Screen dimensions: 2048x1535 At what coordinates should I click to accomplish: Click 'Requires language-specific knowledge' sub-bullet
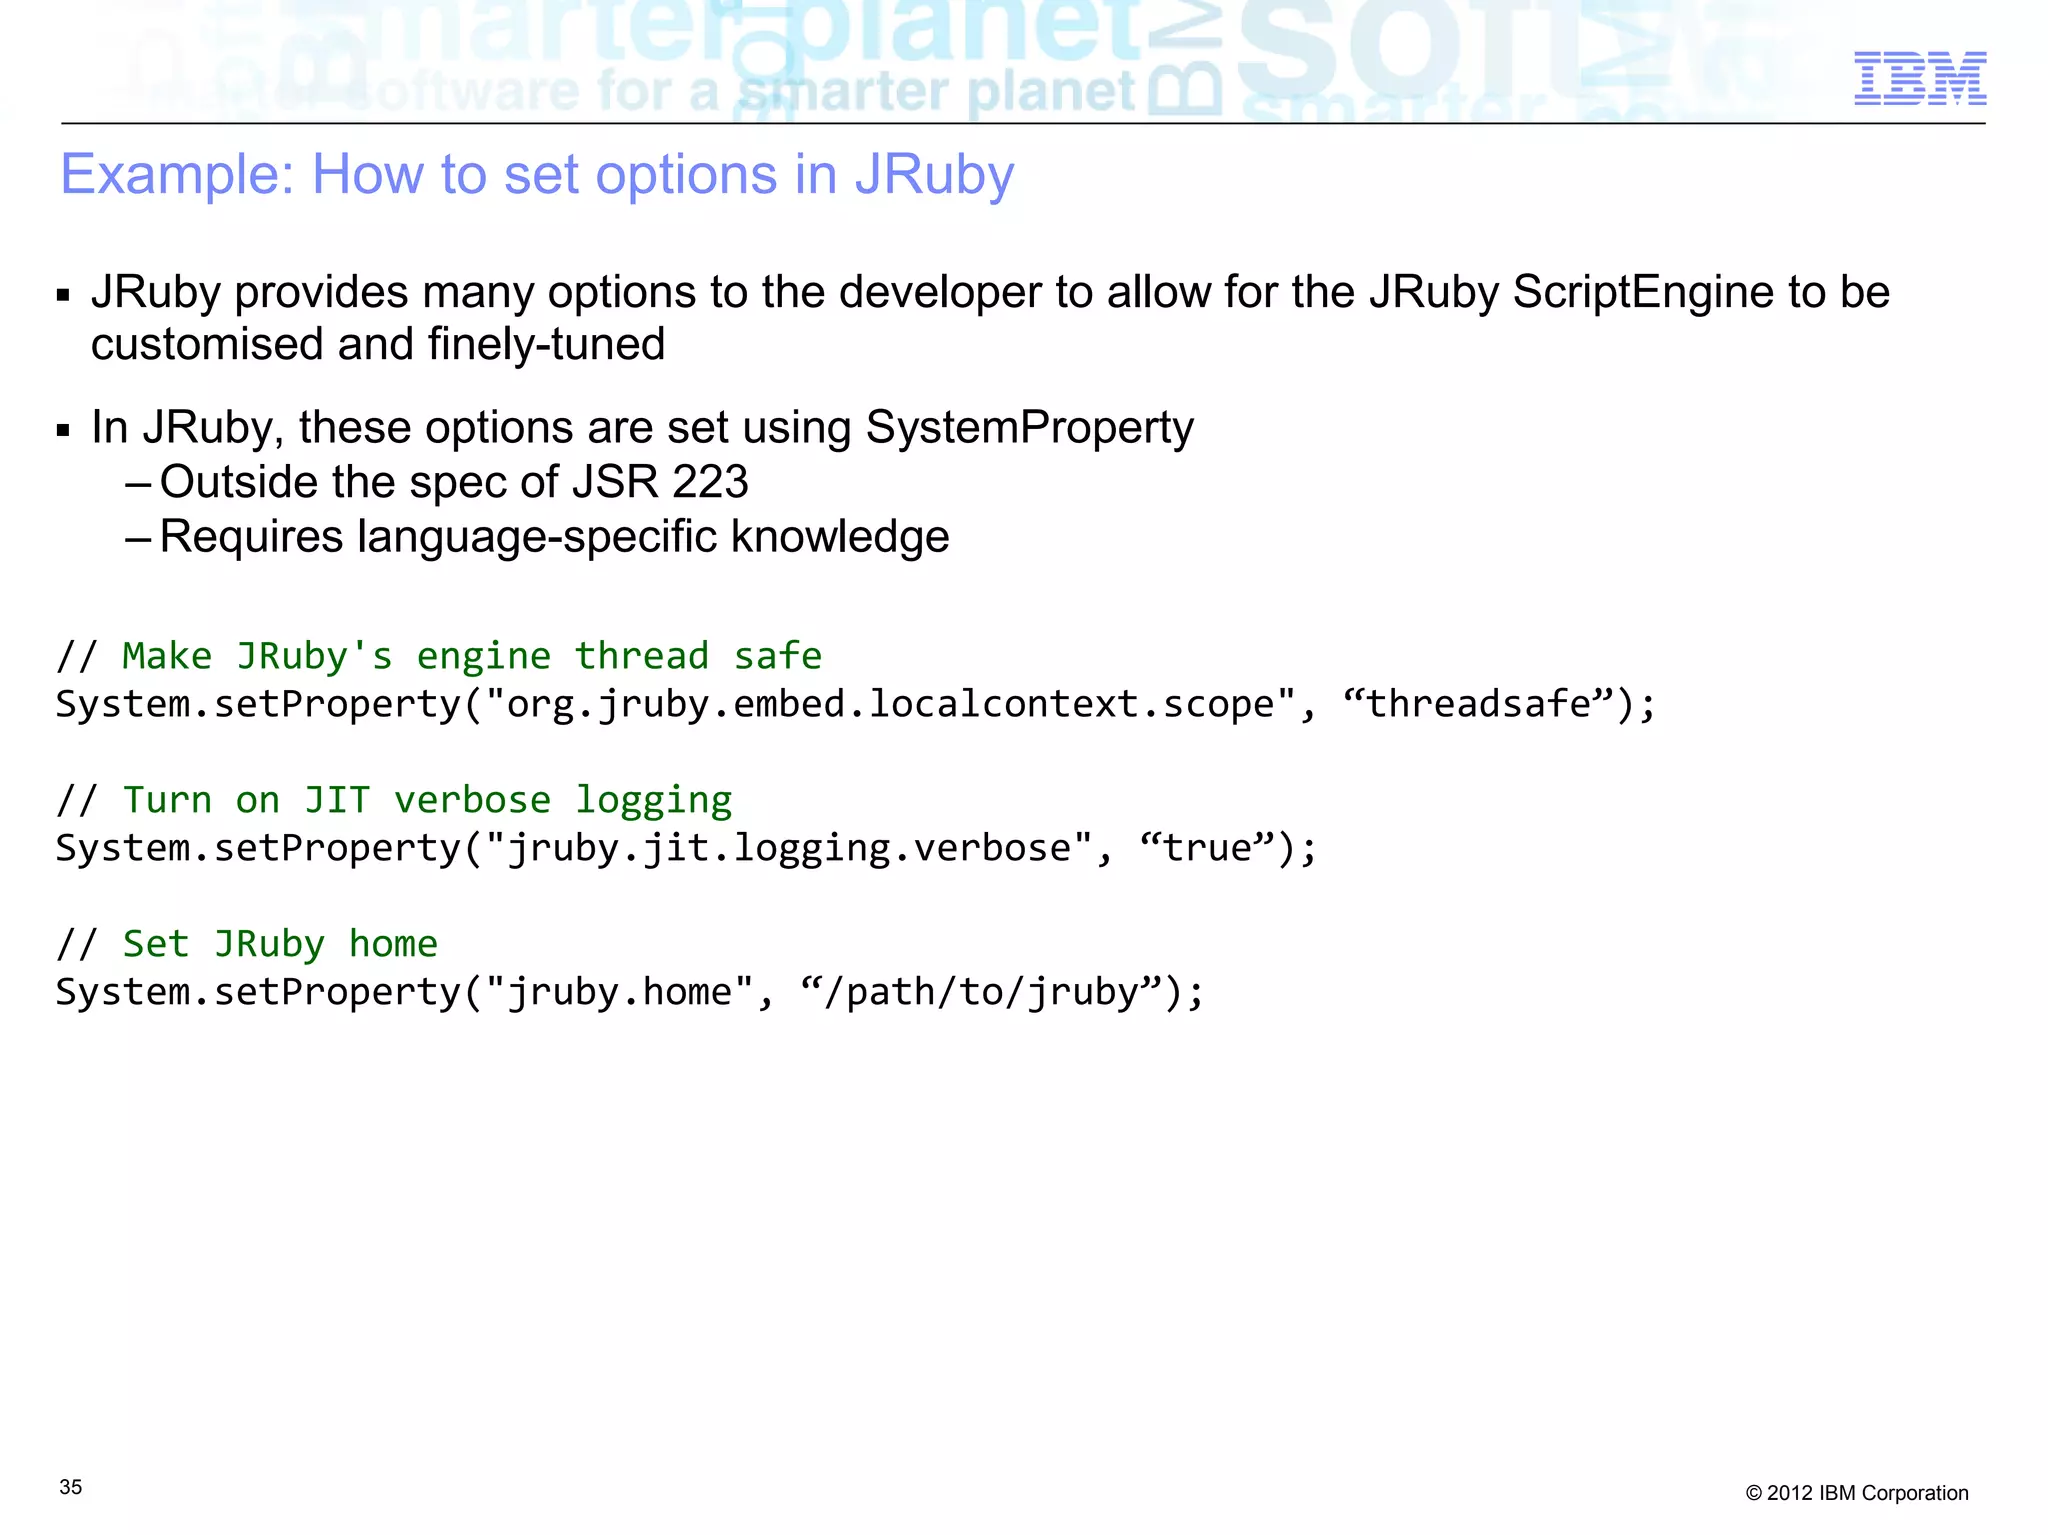coord(554,537)
